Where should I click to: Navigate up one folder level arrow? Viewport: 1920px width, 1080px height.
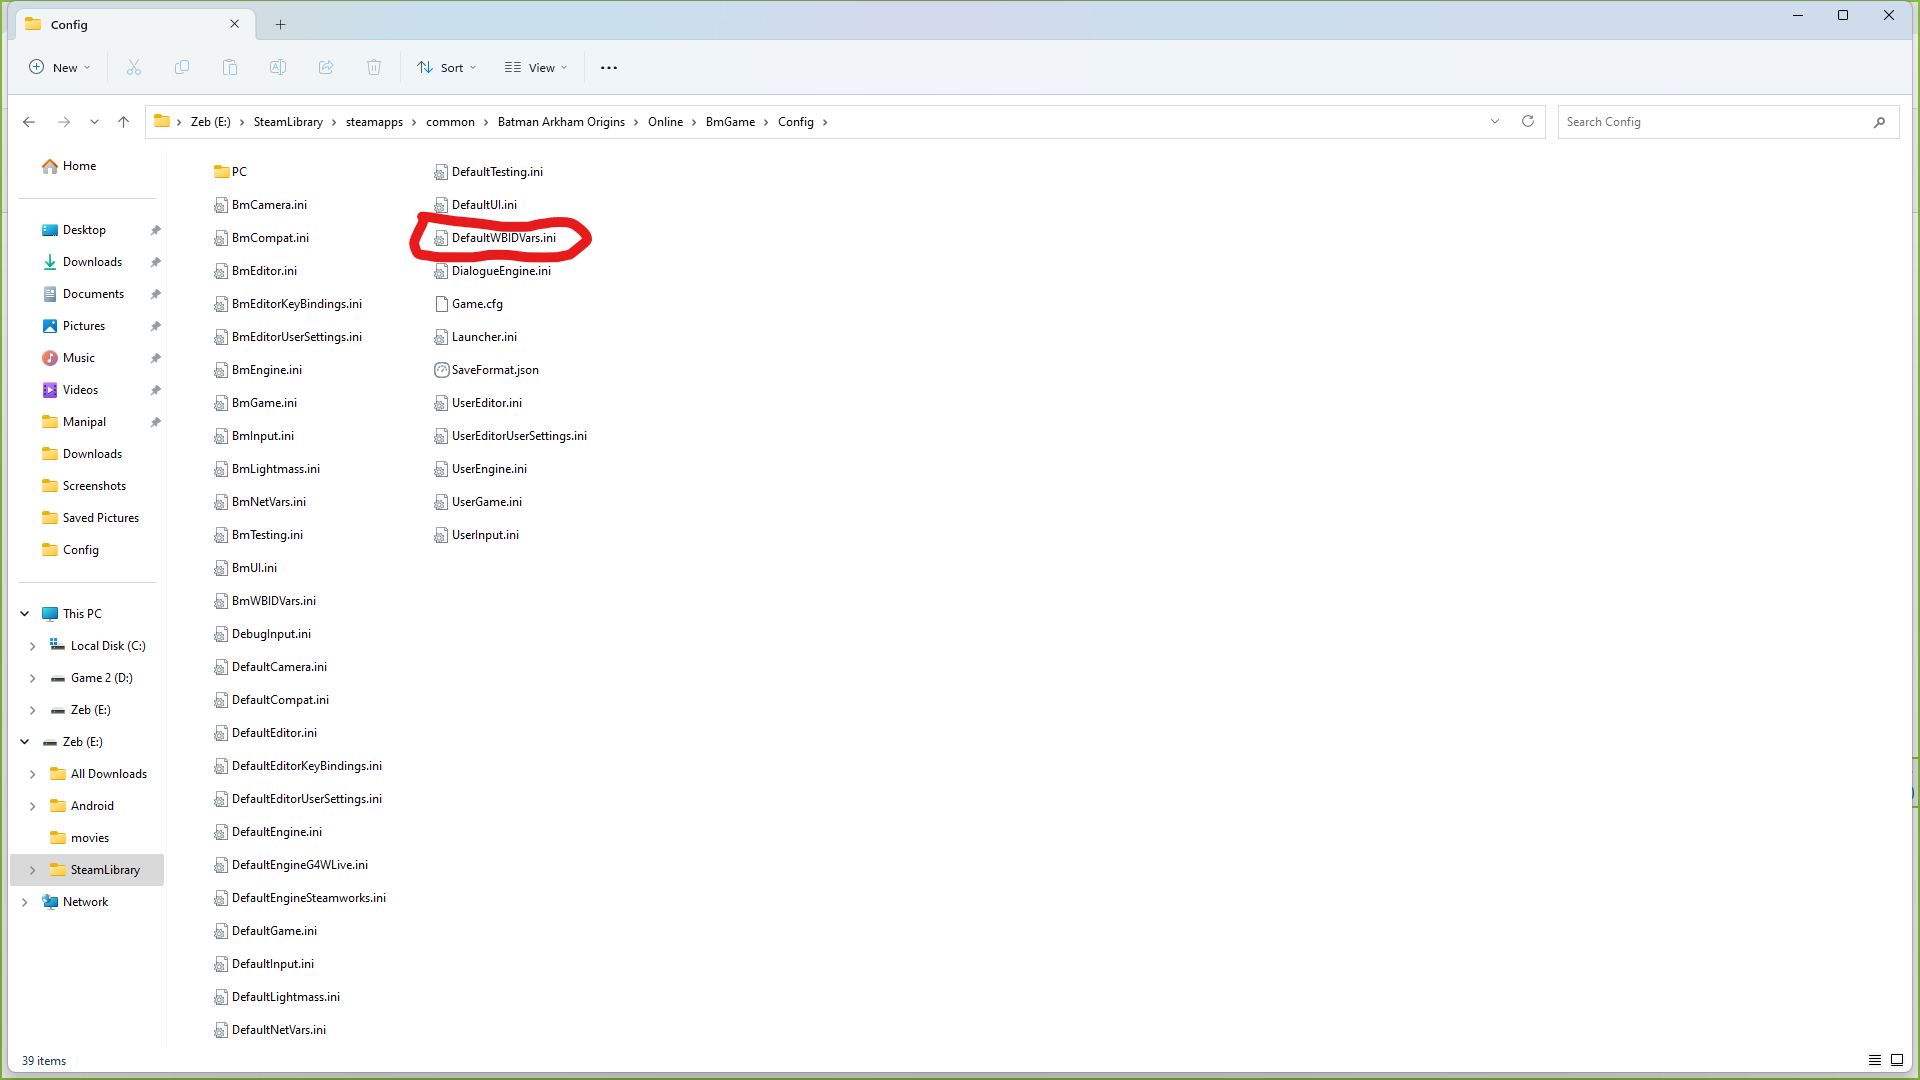(x=124, y=122)
